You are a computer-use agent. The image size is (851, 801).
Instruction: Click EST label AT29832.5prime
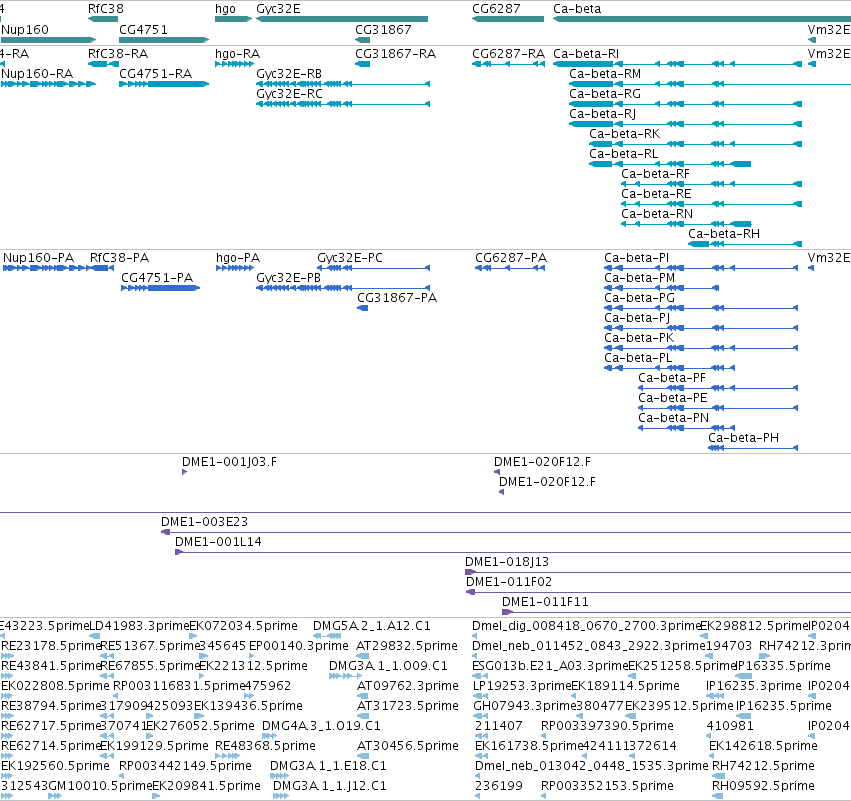407,646
